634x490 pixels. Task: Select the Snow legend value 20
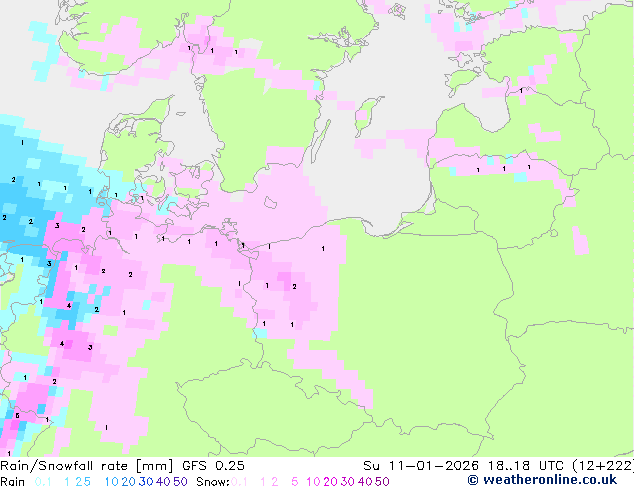pyautogui.click(x=330, y=482)
